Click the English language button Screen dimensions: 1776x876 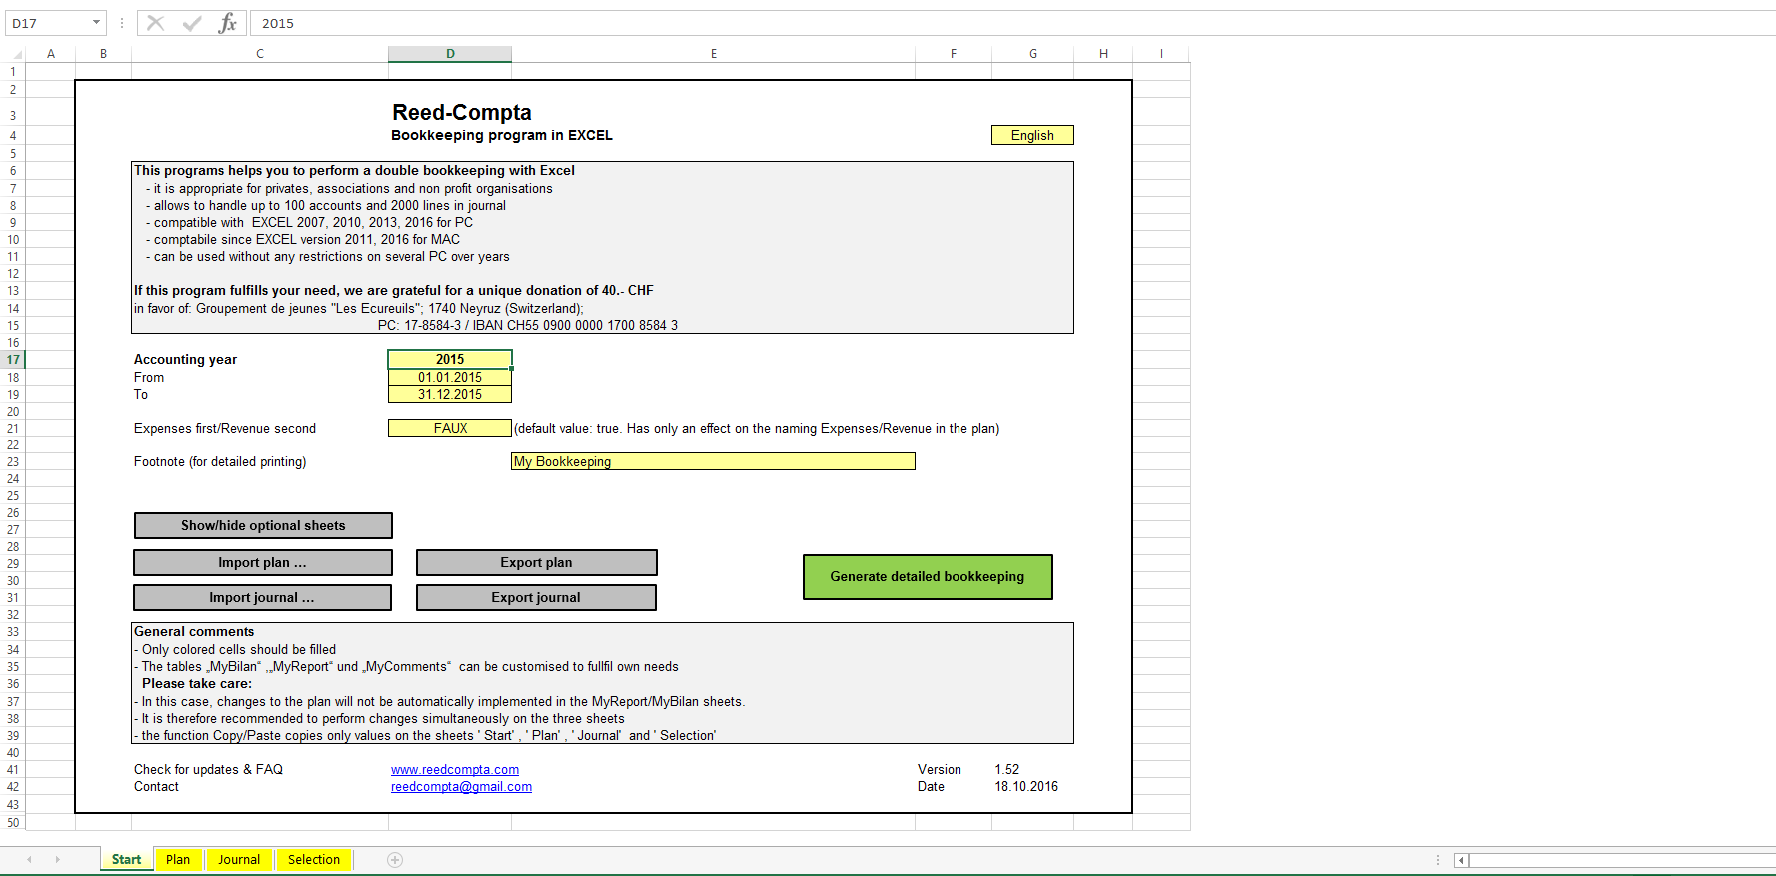click(1032, 135)
